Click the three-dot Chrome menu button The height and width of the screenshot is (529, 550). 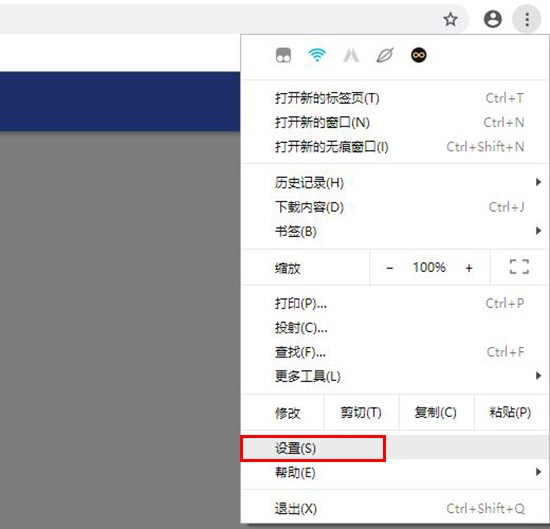(527, 20)
